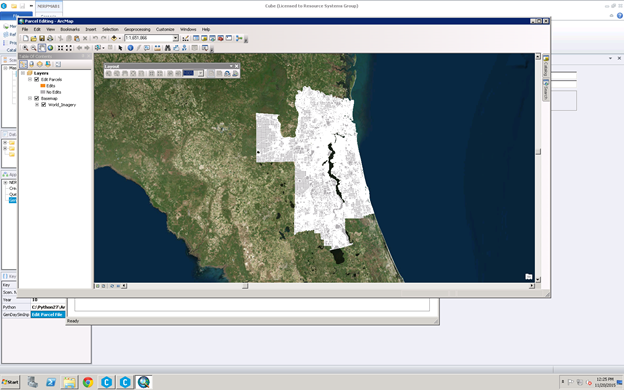The width and height of the screenshot is (624, 390).
Task: Open the View menu
Action: click(x=51, y=29)
